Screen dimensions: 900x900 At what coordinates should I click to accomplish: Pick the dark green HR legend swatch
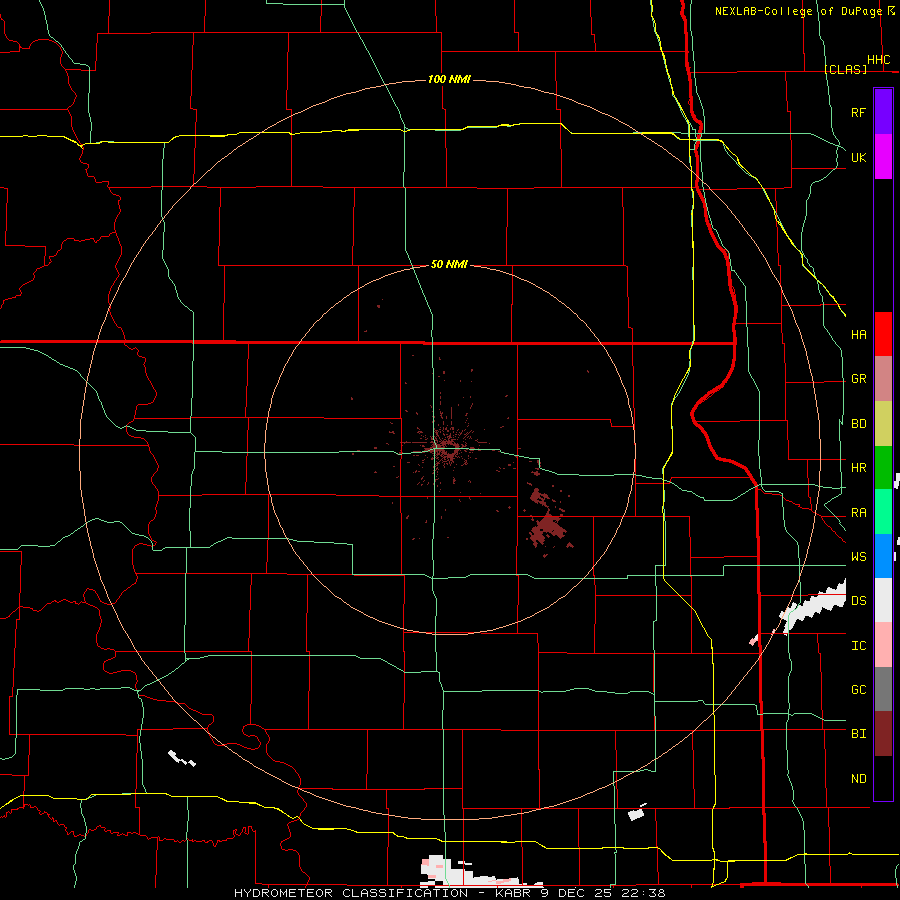(883, 468)
